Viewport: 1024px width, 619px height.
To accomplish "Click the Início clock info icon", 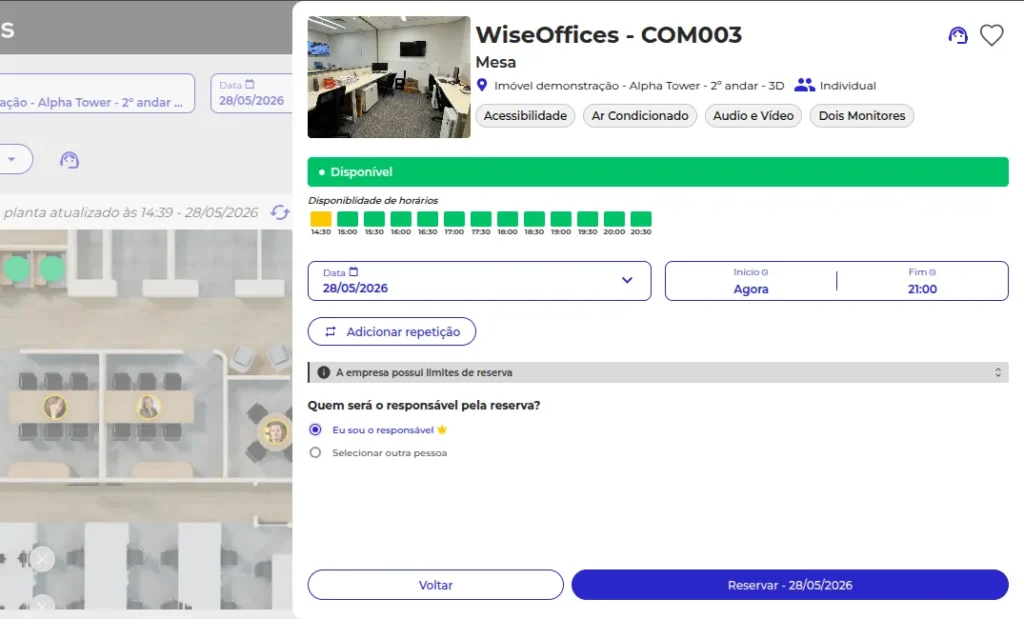I will [x=765, y=272].
